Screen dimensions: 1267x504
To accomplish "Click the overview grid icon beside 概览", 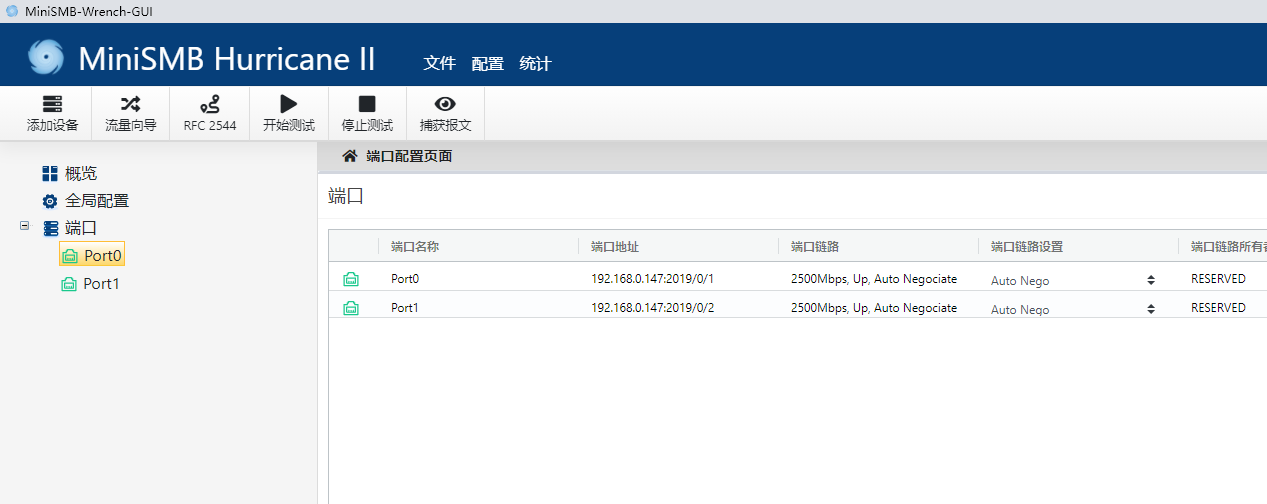I will pos(50,173).
